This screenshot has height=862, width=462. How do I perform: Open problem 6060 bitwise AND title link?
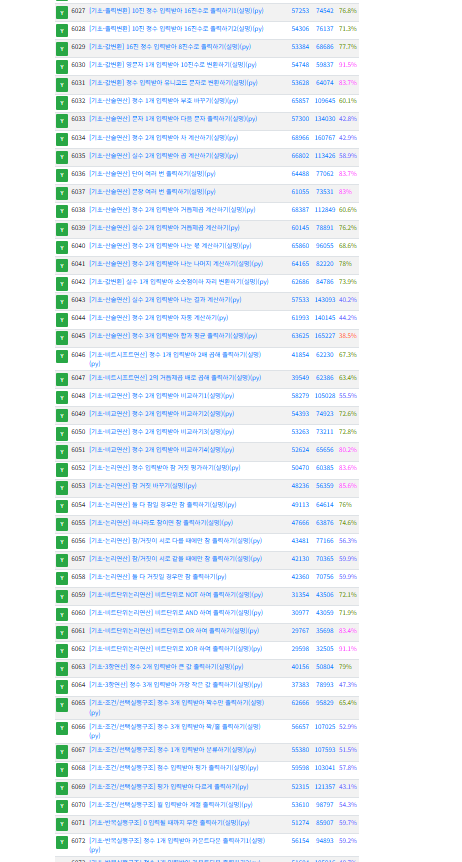click(x=175, y=612)
